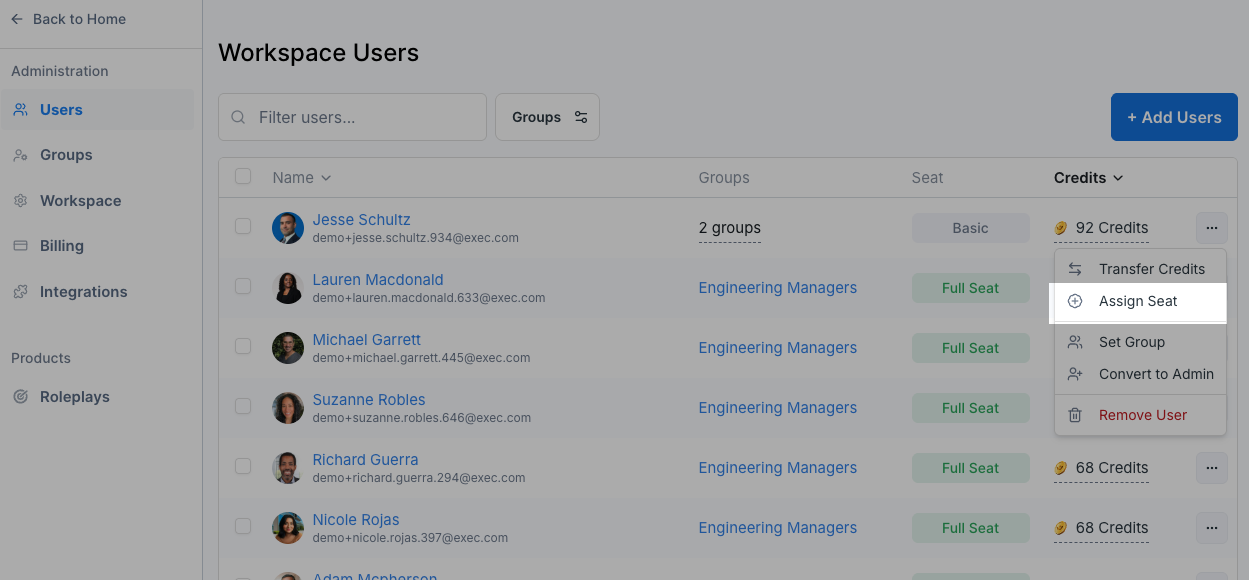1249x580 pixels.
Task: Open the Groups filter dropdown
Action: click(547, 117)
